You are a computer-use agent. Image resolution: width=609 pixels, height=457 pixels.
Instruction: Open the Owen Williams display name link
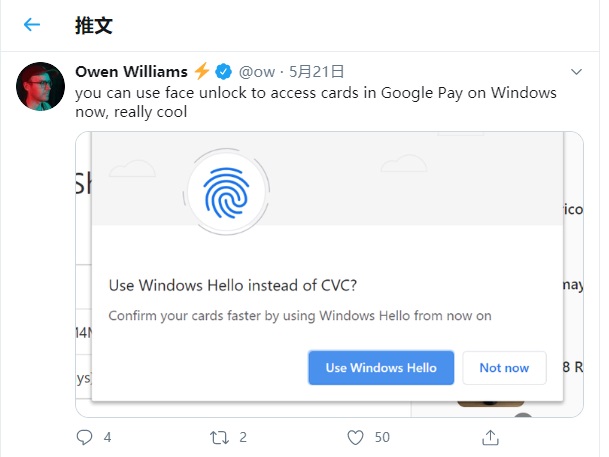pos(131,72)
